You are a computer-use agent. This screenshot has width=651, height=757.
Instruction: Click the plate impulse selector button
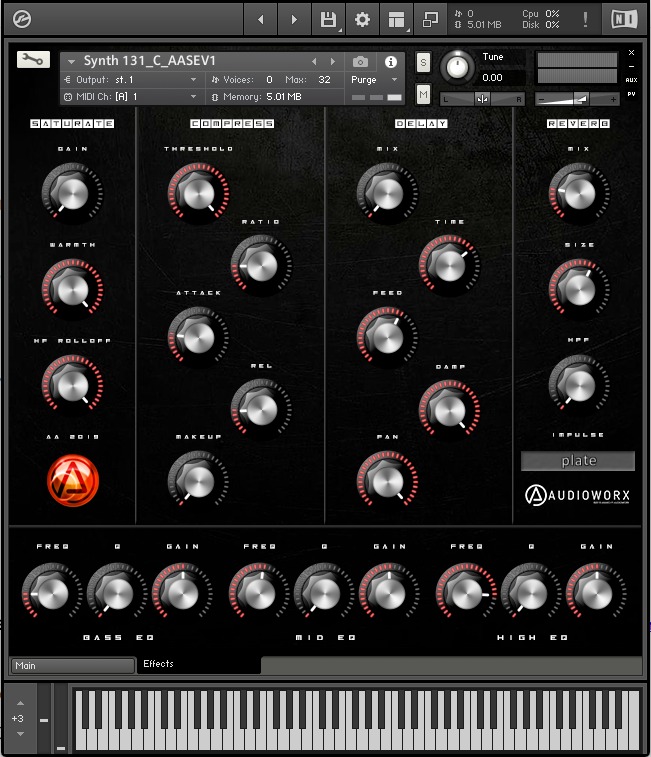coord(578,461)
